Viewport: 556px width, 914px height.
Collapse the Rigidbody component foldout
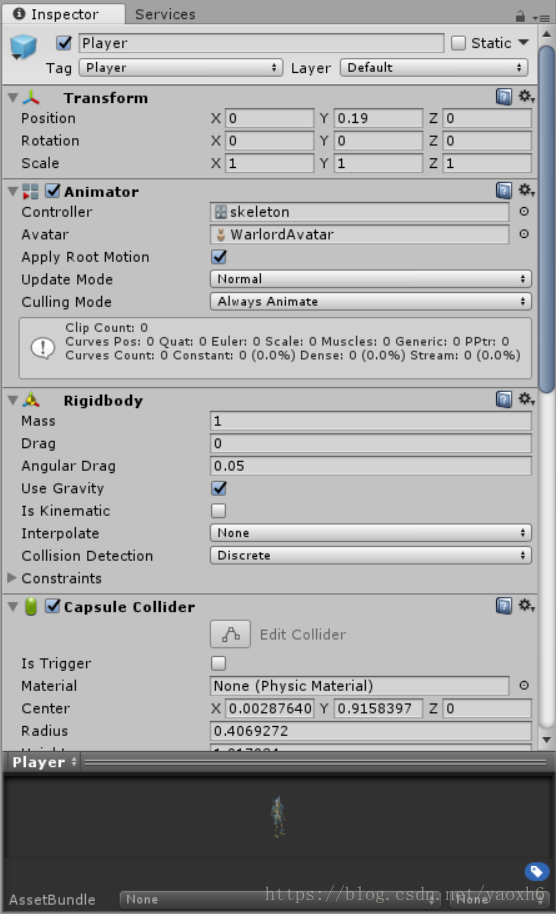[x=12, y=400]
